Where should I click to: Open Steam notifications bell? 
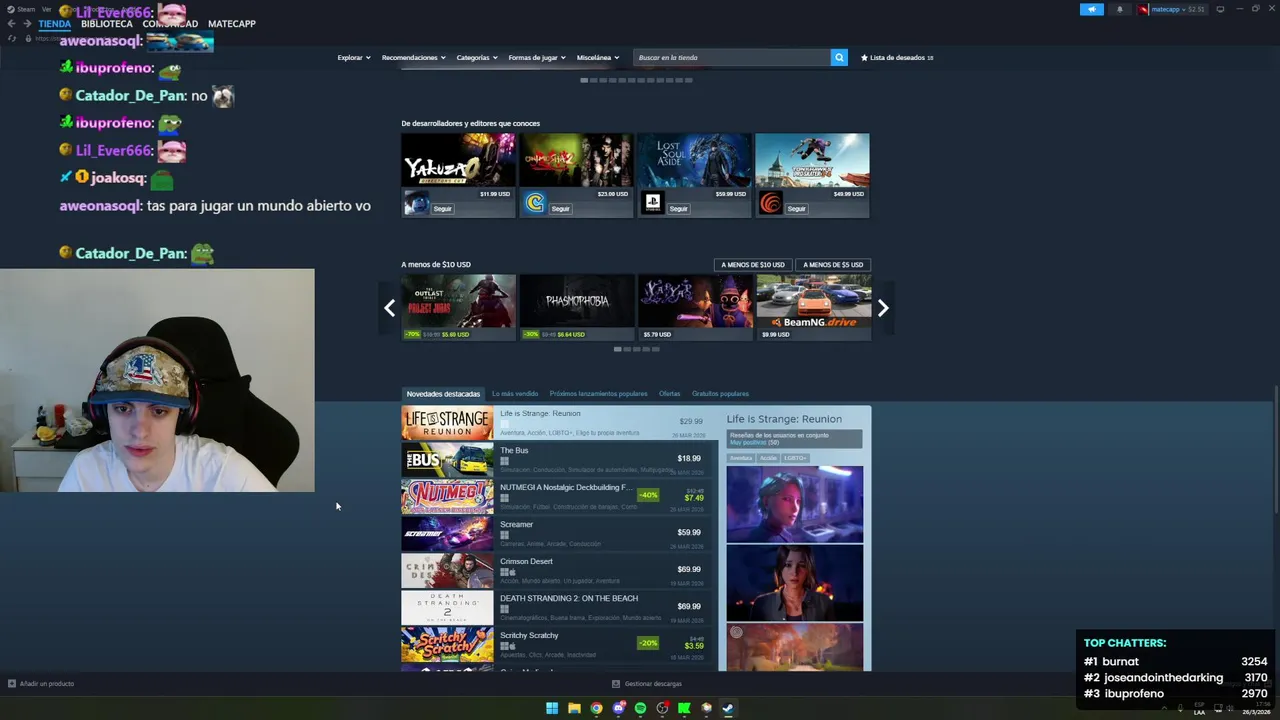coord(1119,9)
